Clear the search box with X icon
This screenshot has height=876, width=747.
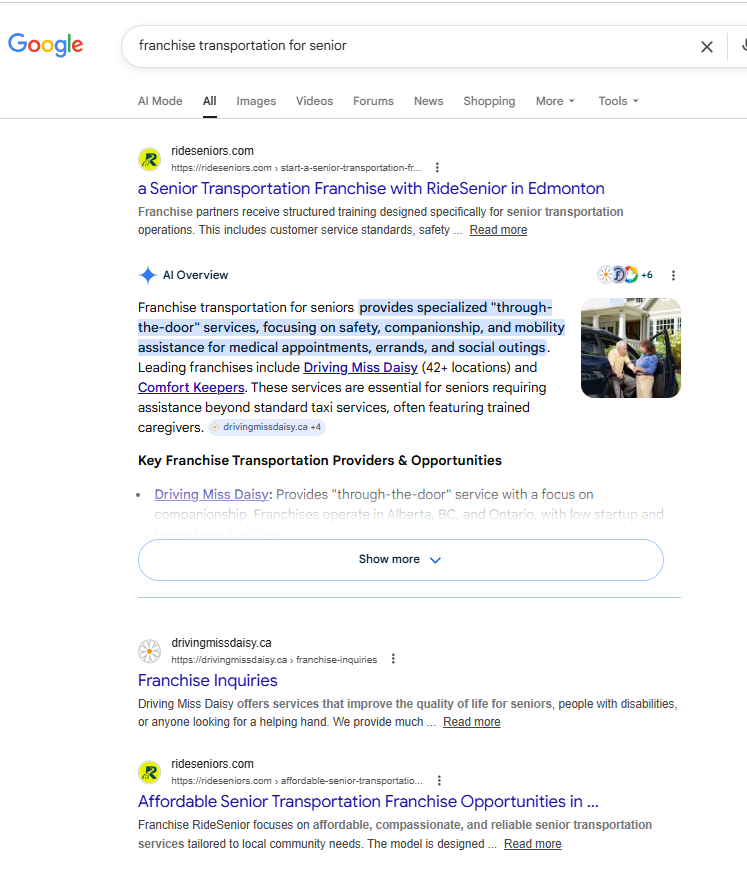(x=707, y=47)
